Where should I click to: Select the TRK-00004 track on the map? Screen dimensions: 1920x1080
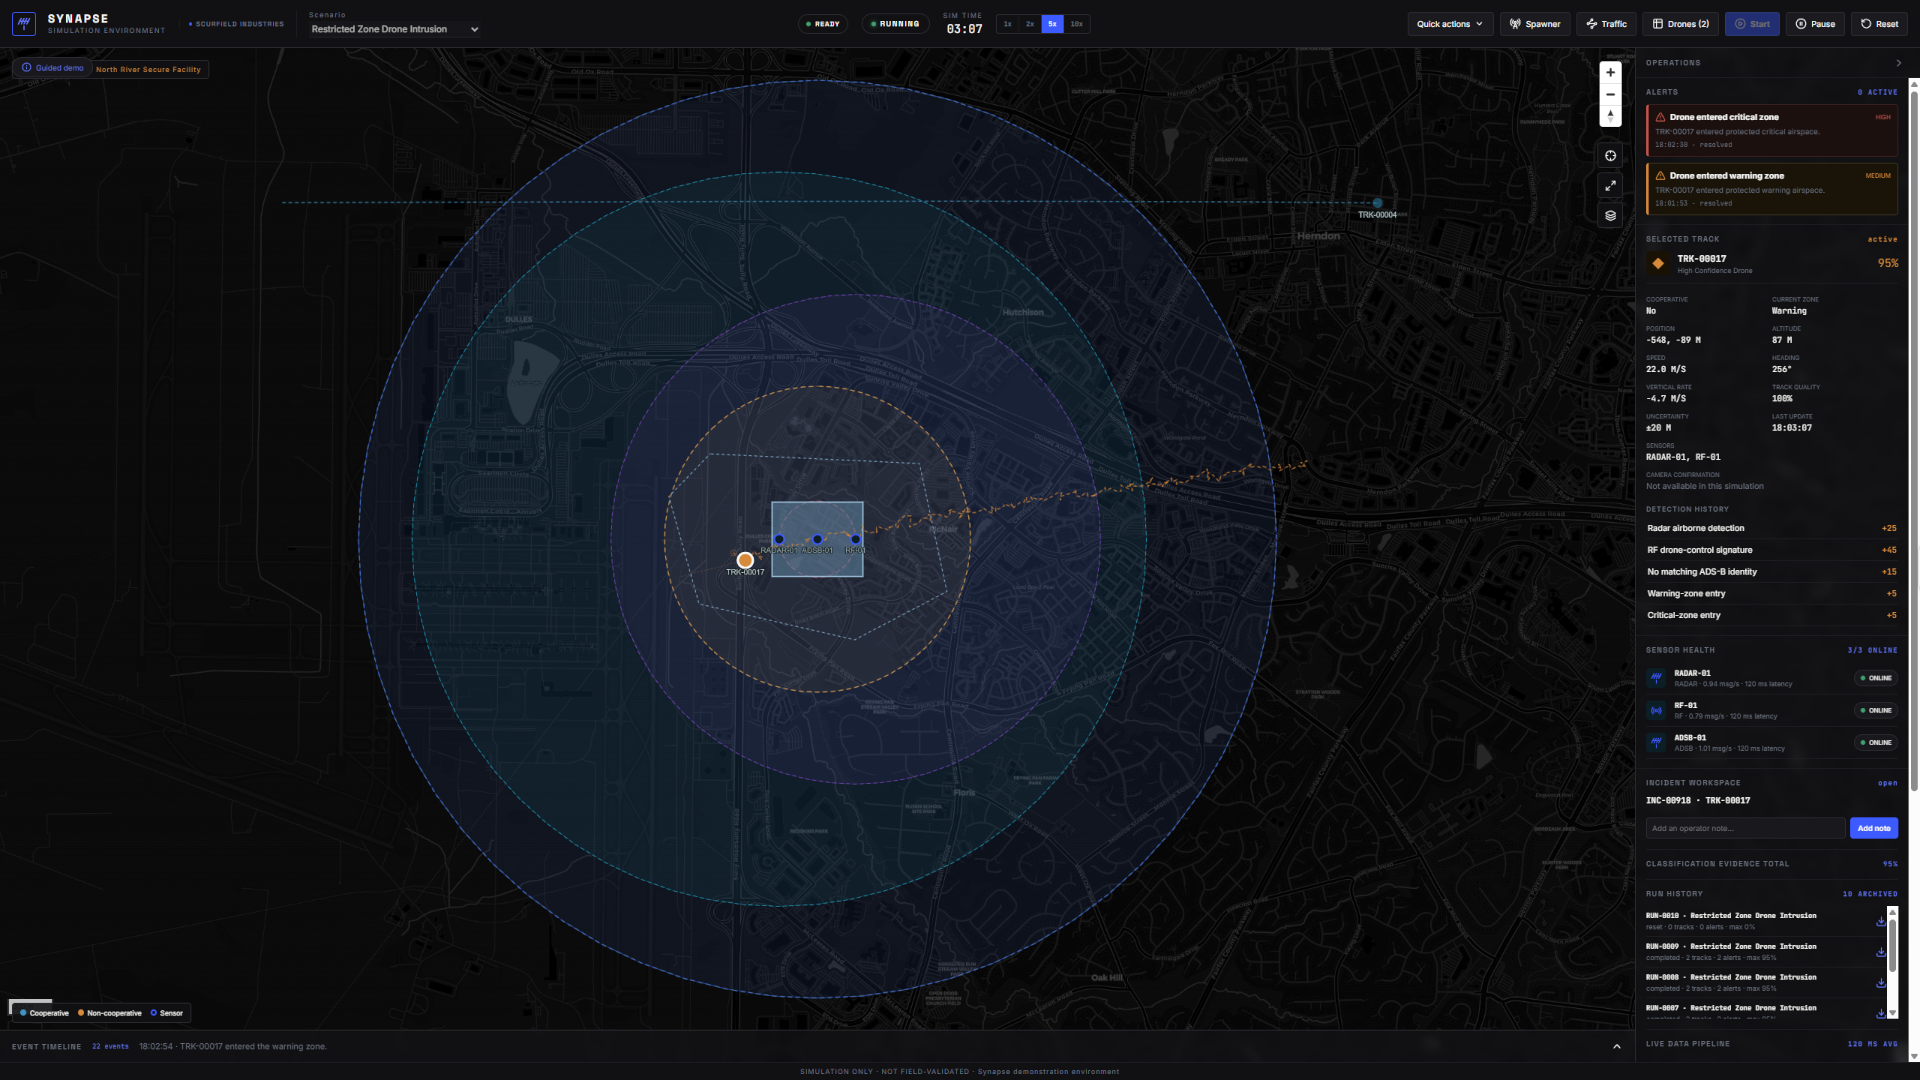coord(1377,203)
